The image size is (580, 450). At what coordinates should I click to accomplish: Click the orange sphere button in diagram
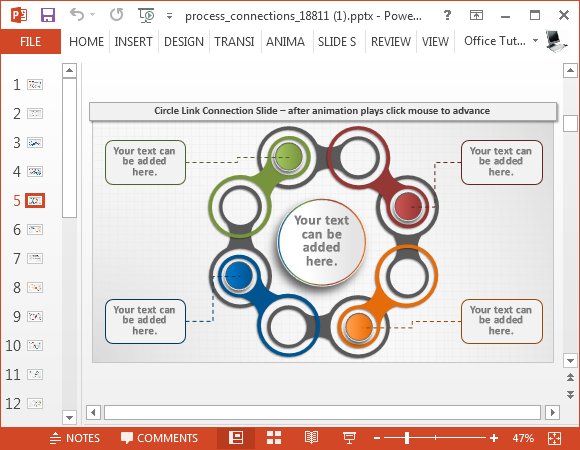(x=358, y=327)
